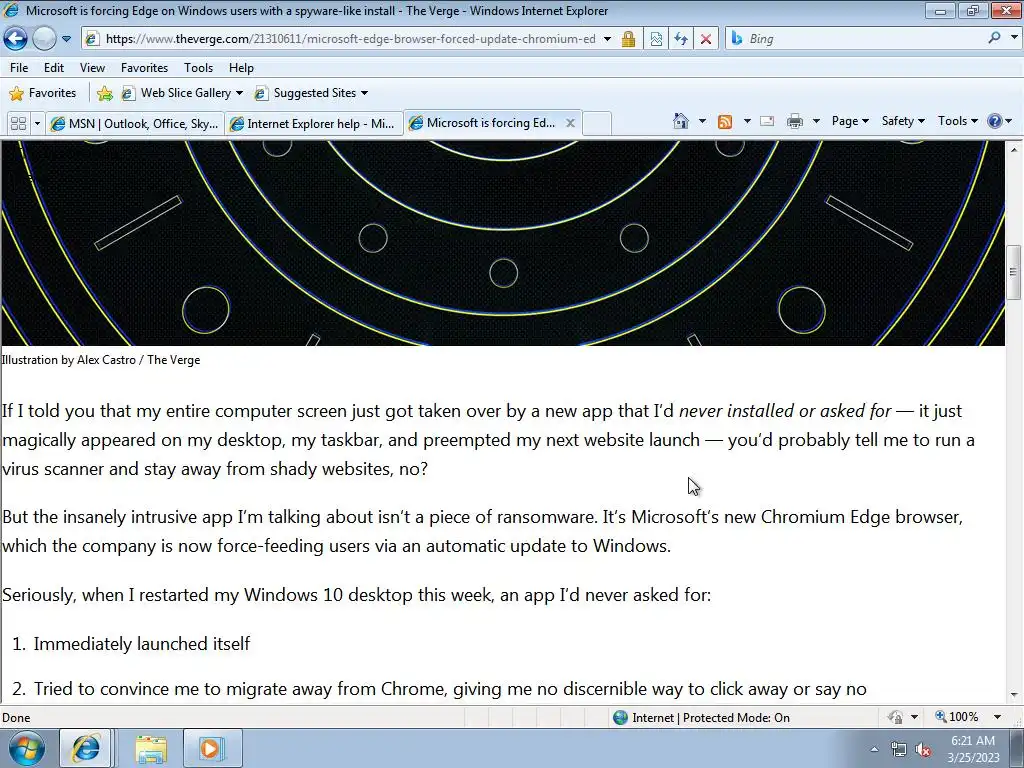Switch to the MSN Outlook tab
Viewport: 1024px width, 768px height.
135,123
